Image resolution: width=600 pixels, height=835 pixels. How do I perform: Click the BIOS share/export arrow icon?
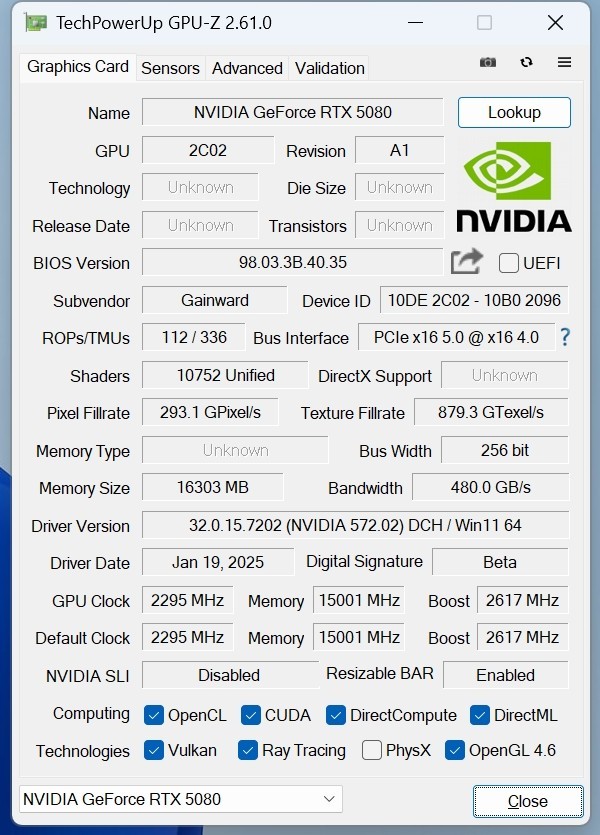click(x=467, y=262)
